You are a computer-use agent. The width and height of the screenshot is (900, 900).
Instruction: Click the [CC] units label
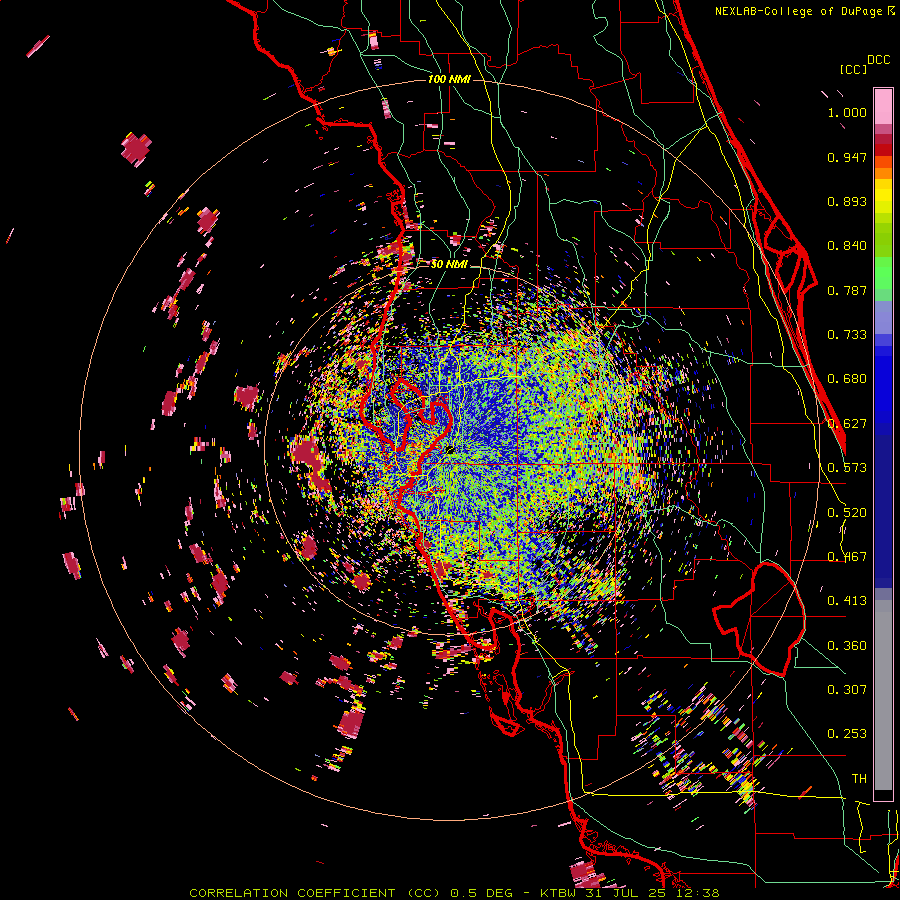pos(853,69)
